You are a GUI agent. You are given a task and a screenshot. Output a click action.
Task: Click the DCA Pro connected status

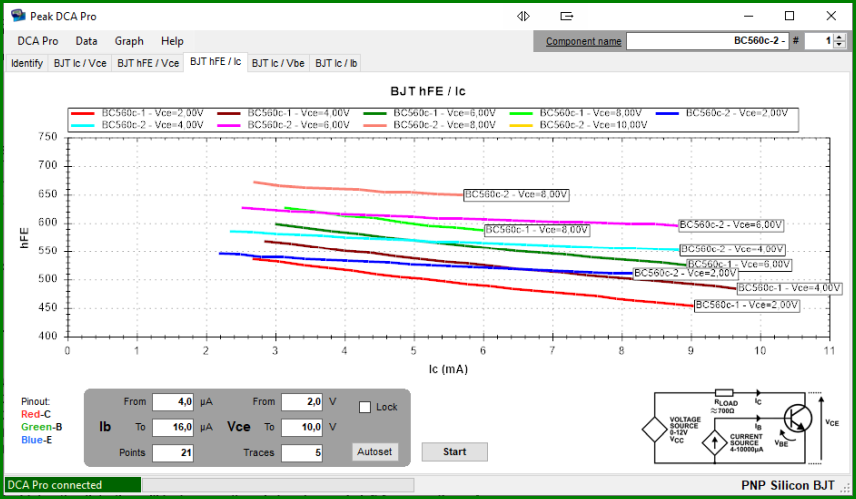click(73, 485)
